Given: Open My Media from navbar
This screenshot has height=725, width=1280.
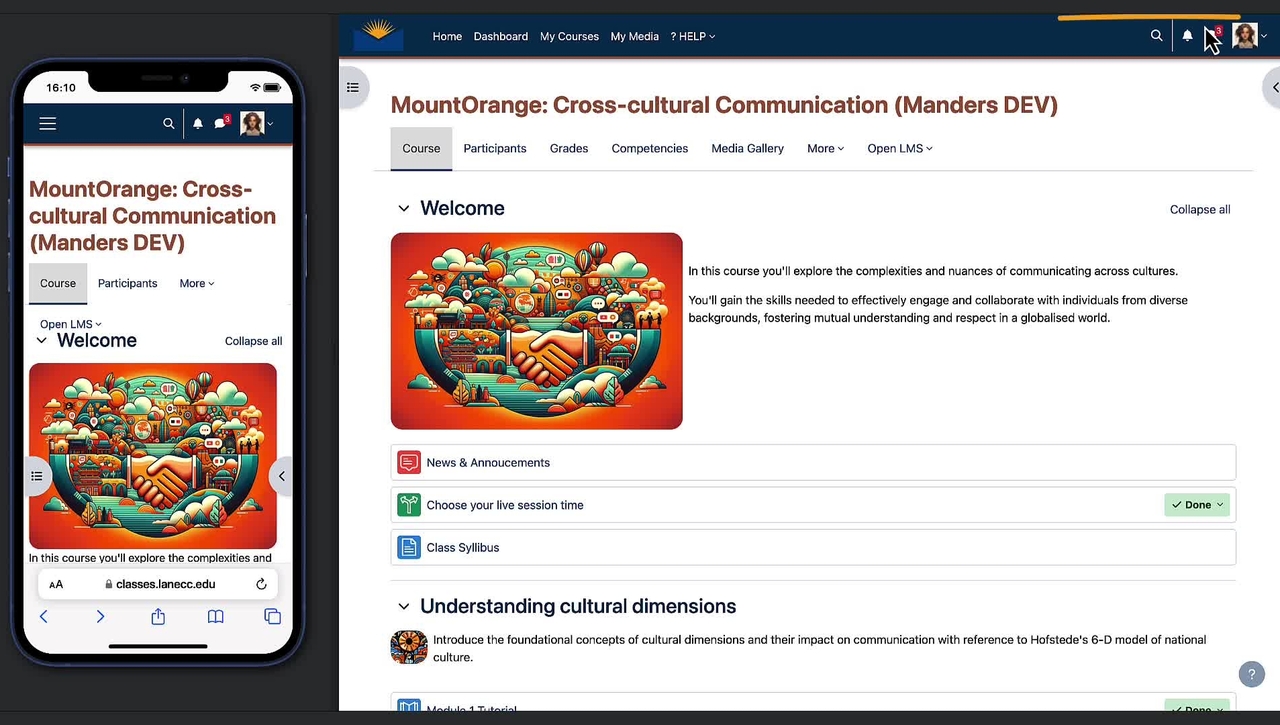Looking at the screenshot, I should pyautogui.click(x=635, y=36).
